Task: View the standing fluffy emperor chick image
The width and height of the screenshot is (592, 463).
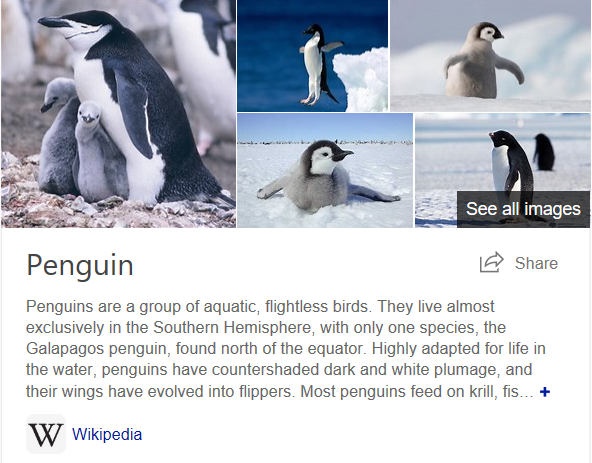Action: pos(490,56)
